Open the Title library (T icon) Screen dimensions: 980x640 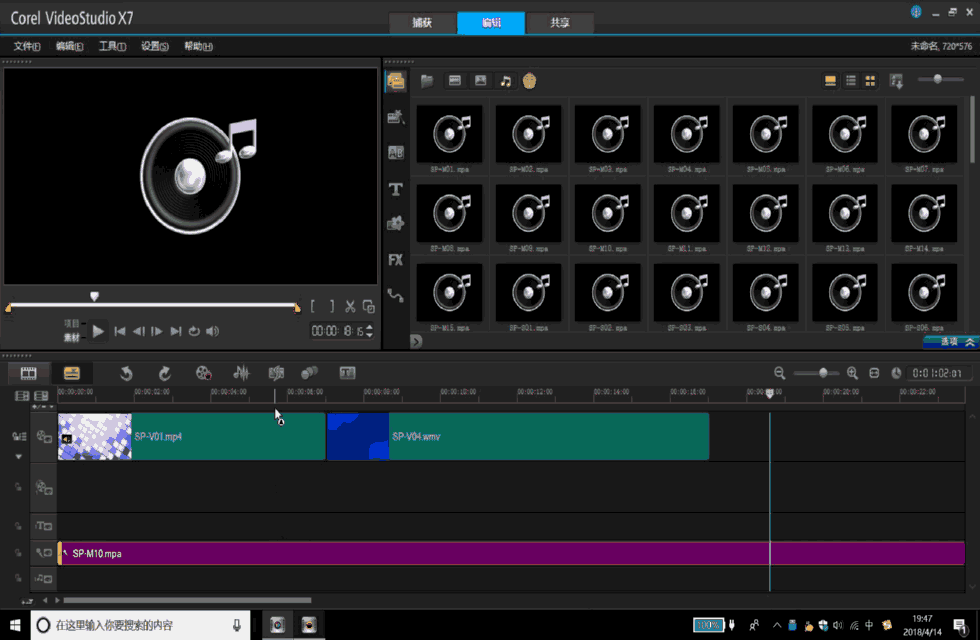tap(396, 189)
